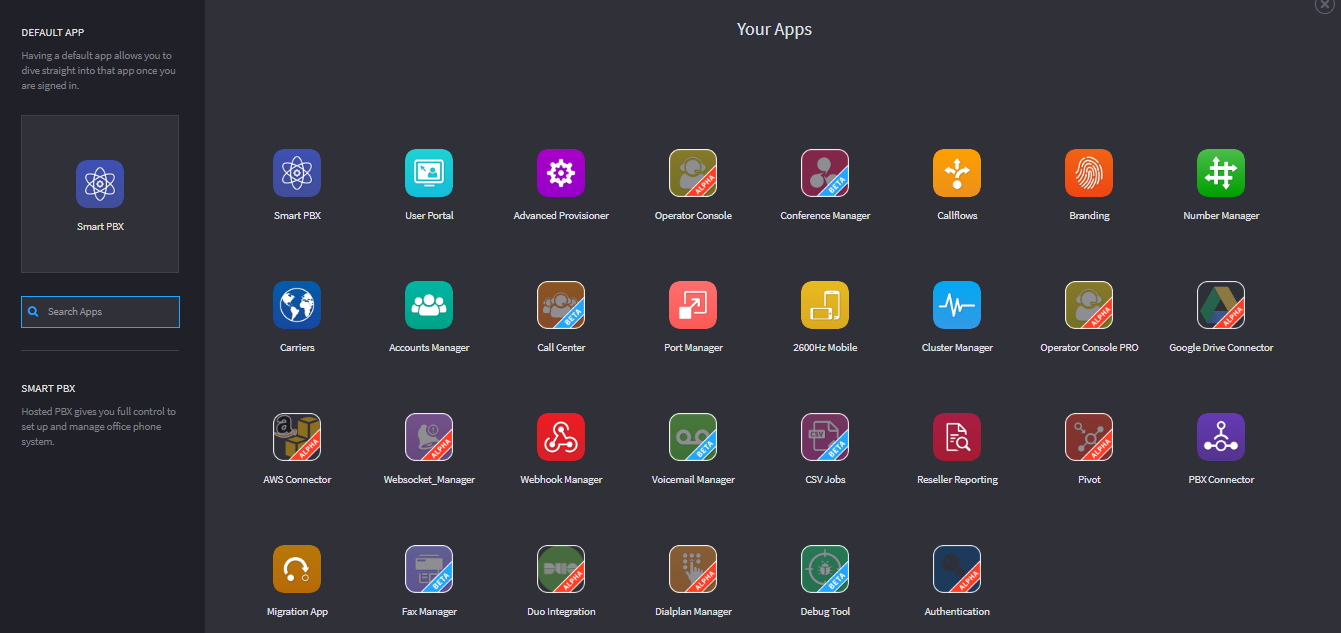Open the Authentication app
Viewport: 1341px width, 633px height.
coord(957,569)
